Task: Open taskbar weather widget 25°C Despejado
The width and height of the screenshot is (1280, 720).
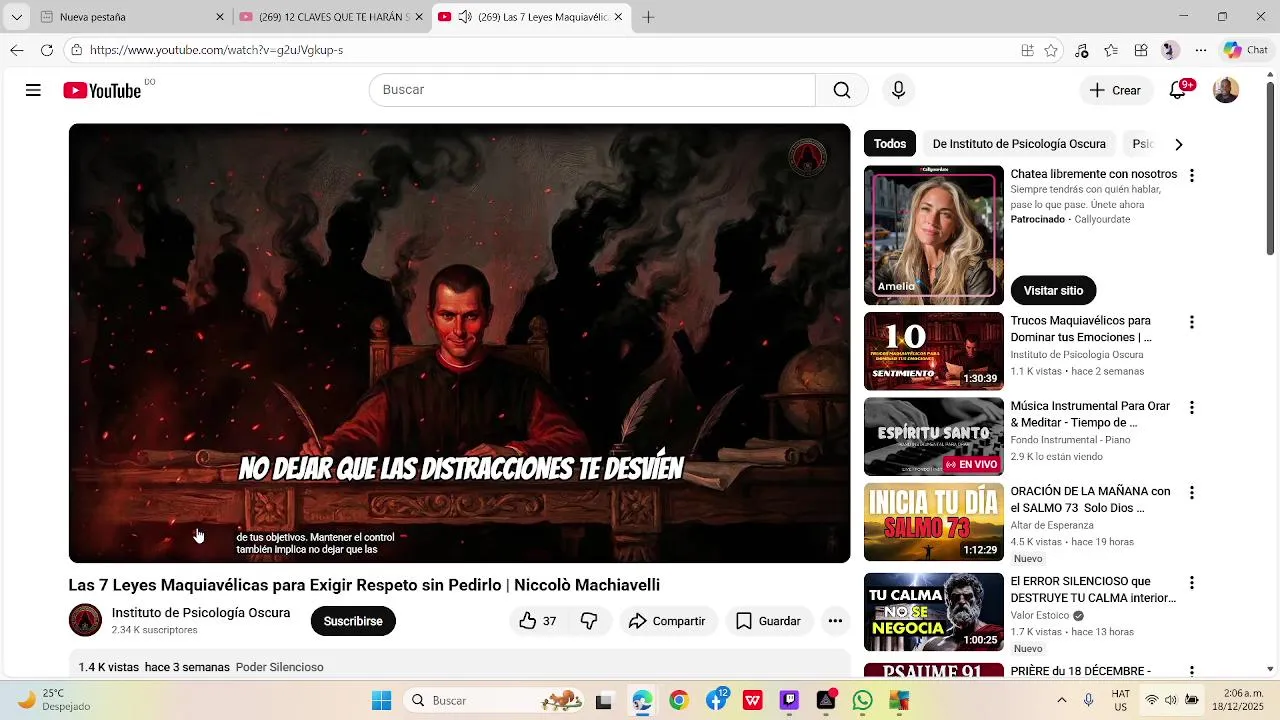Action: tap(56, 700)
